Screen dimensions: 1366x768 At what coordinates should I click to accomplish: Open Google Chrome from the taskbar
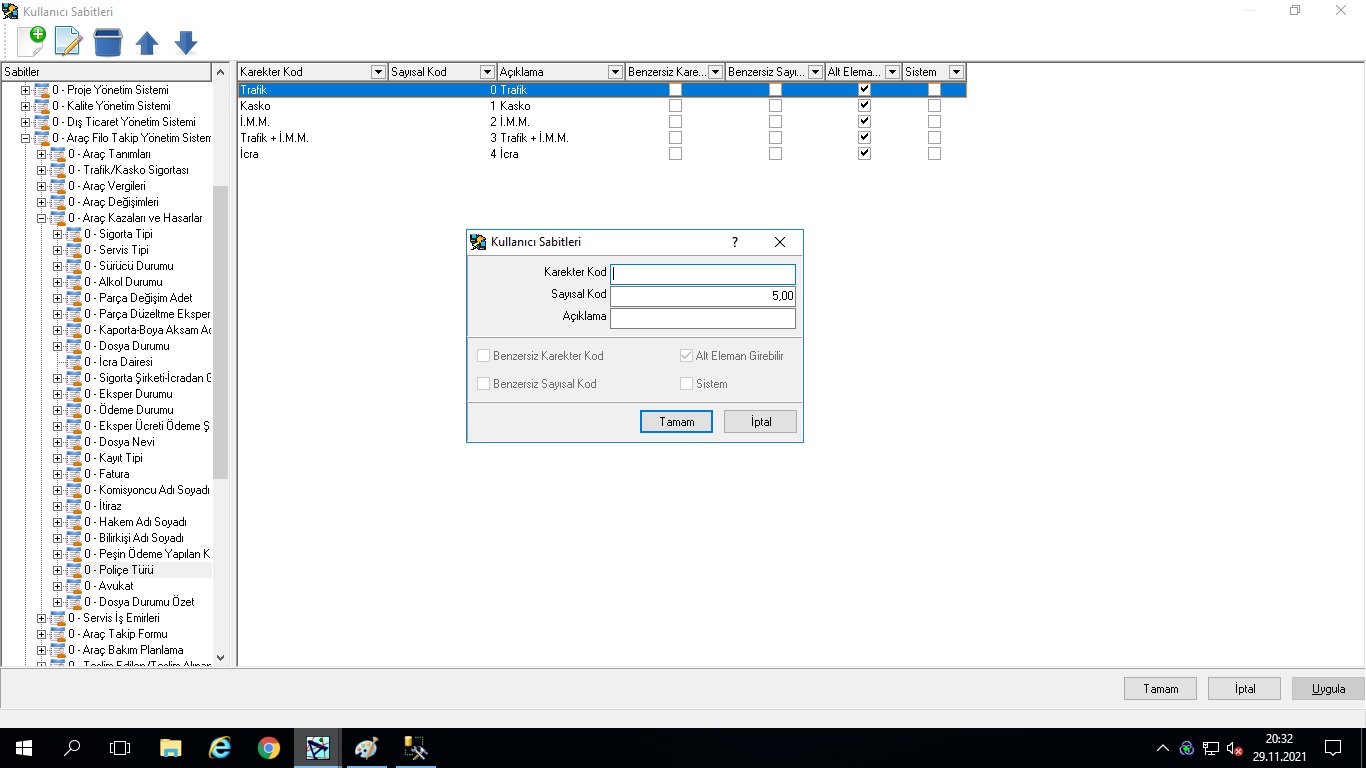(268, 748)
